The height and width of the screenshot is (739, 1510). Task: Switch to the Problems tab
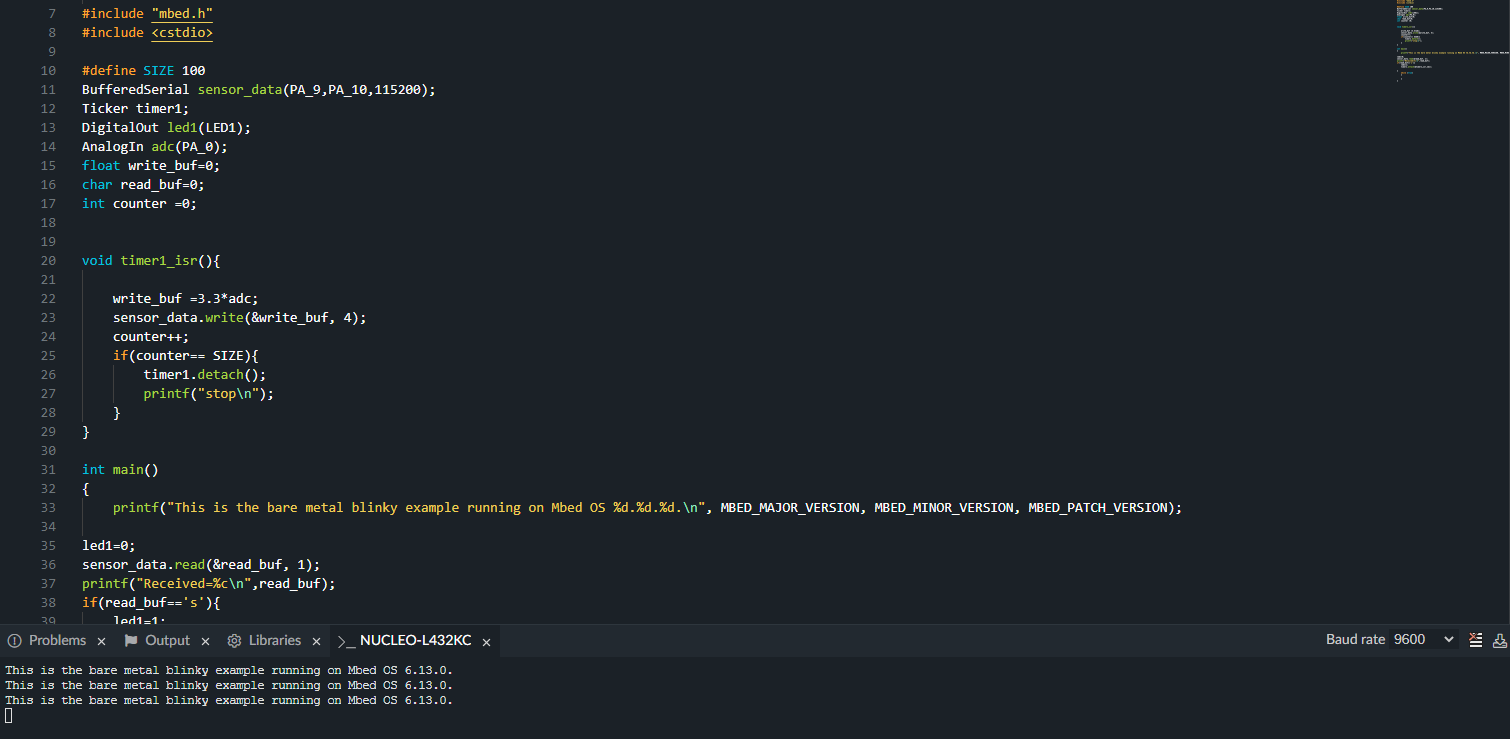(57, 640)
